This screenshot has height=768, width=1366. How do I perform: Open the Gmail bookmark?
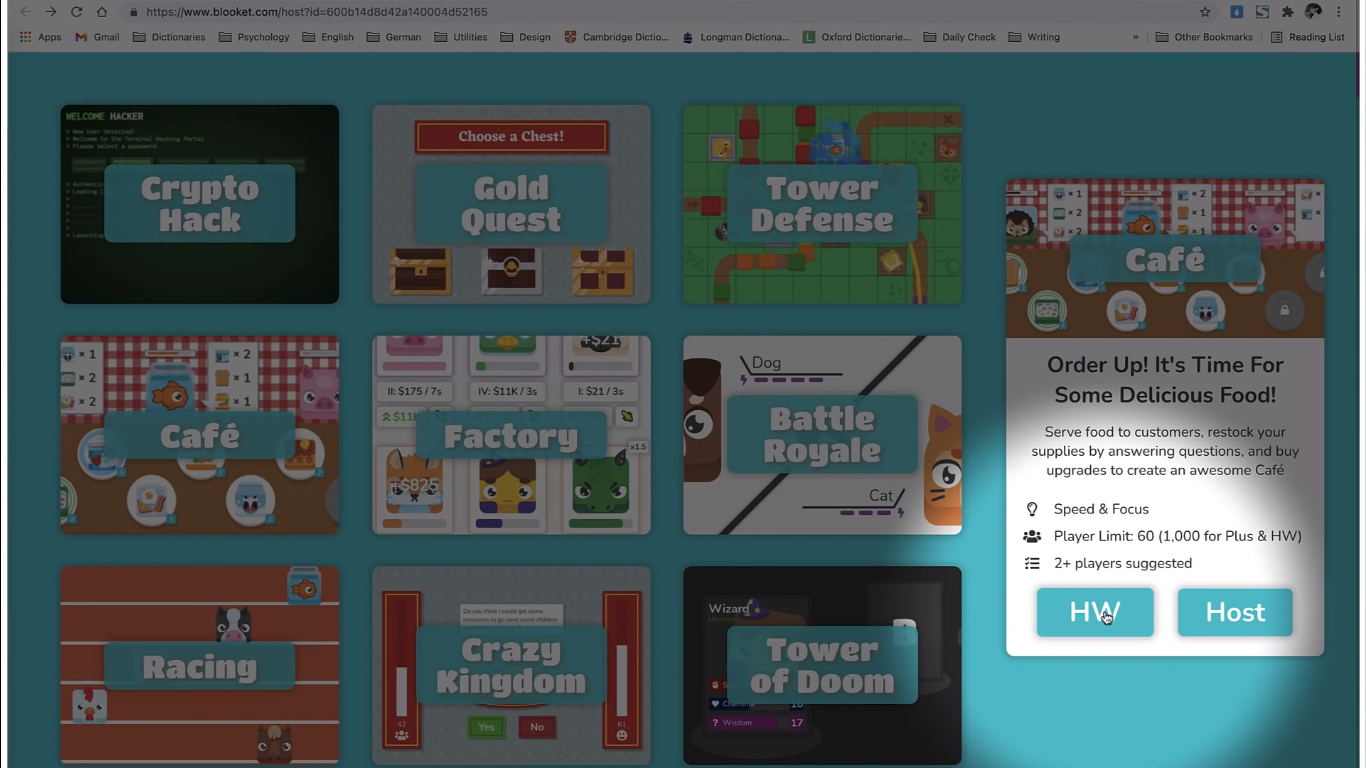pos(97,37)
